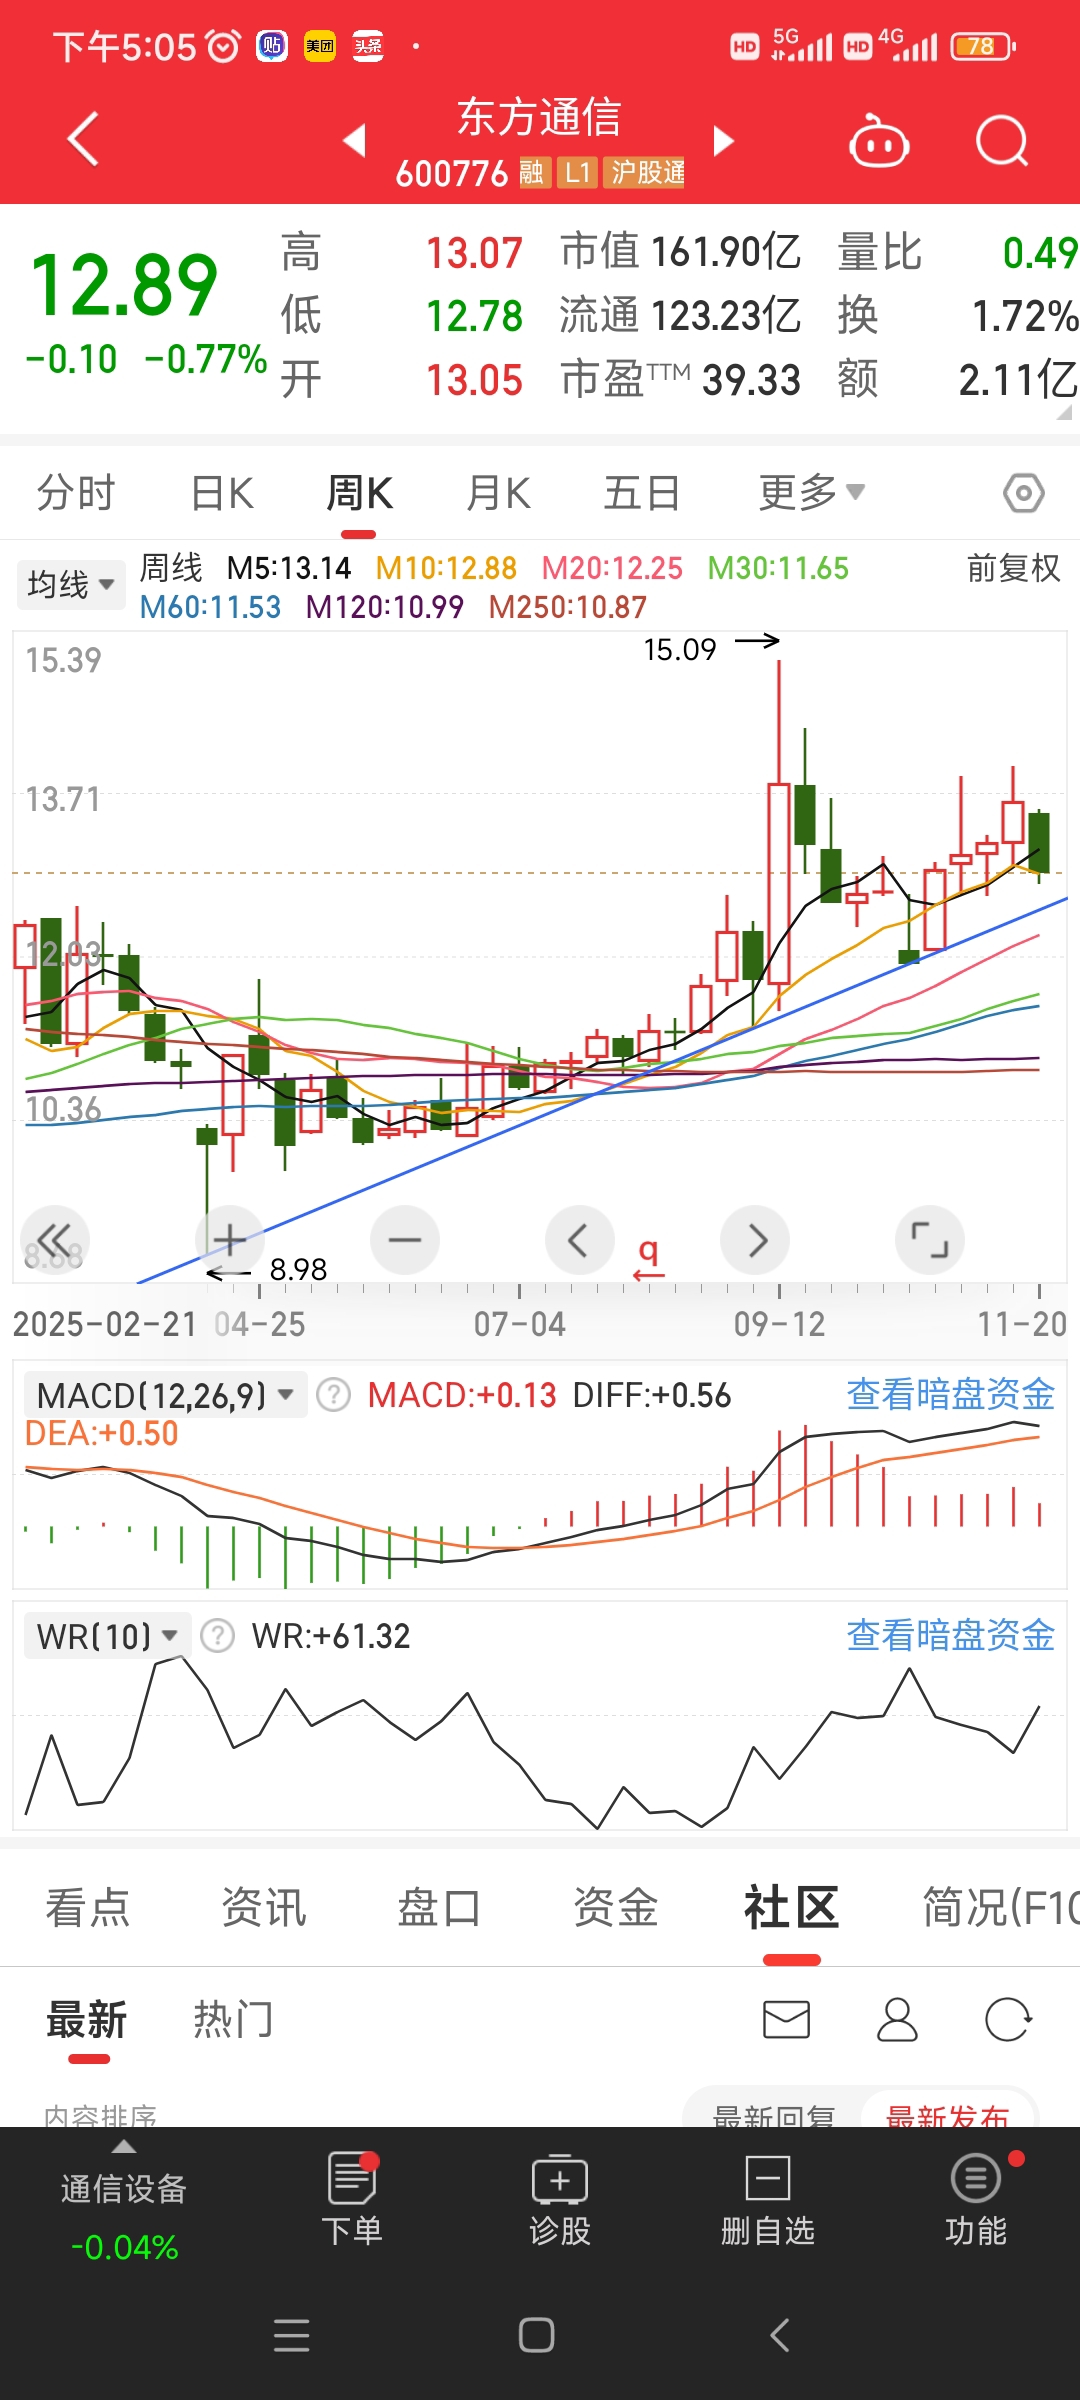Open chart settings hexagon icon
Screen dimensions: 1080x2400
pos(1024,493)
